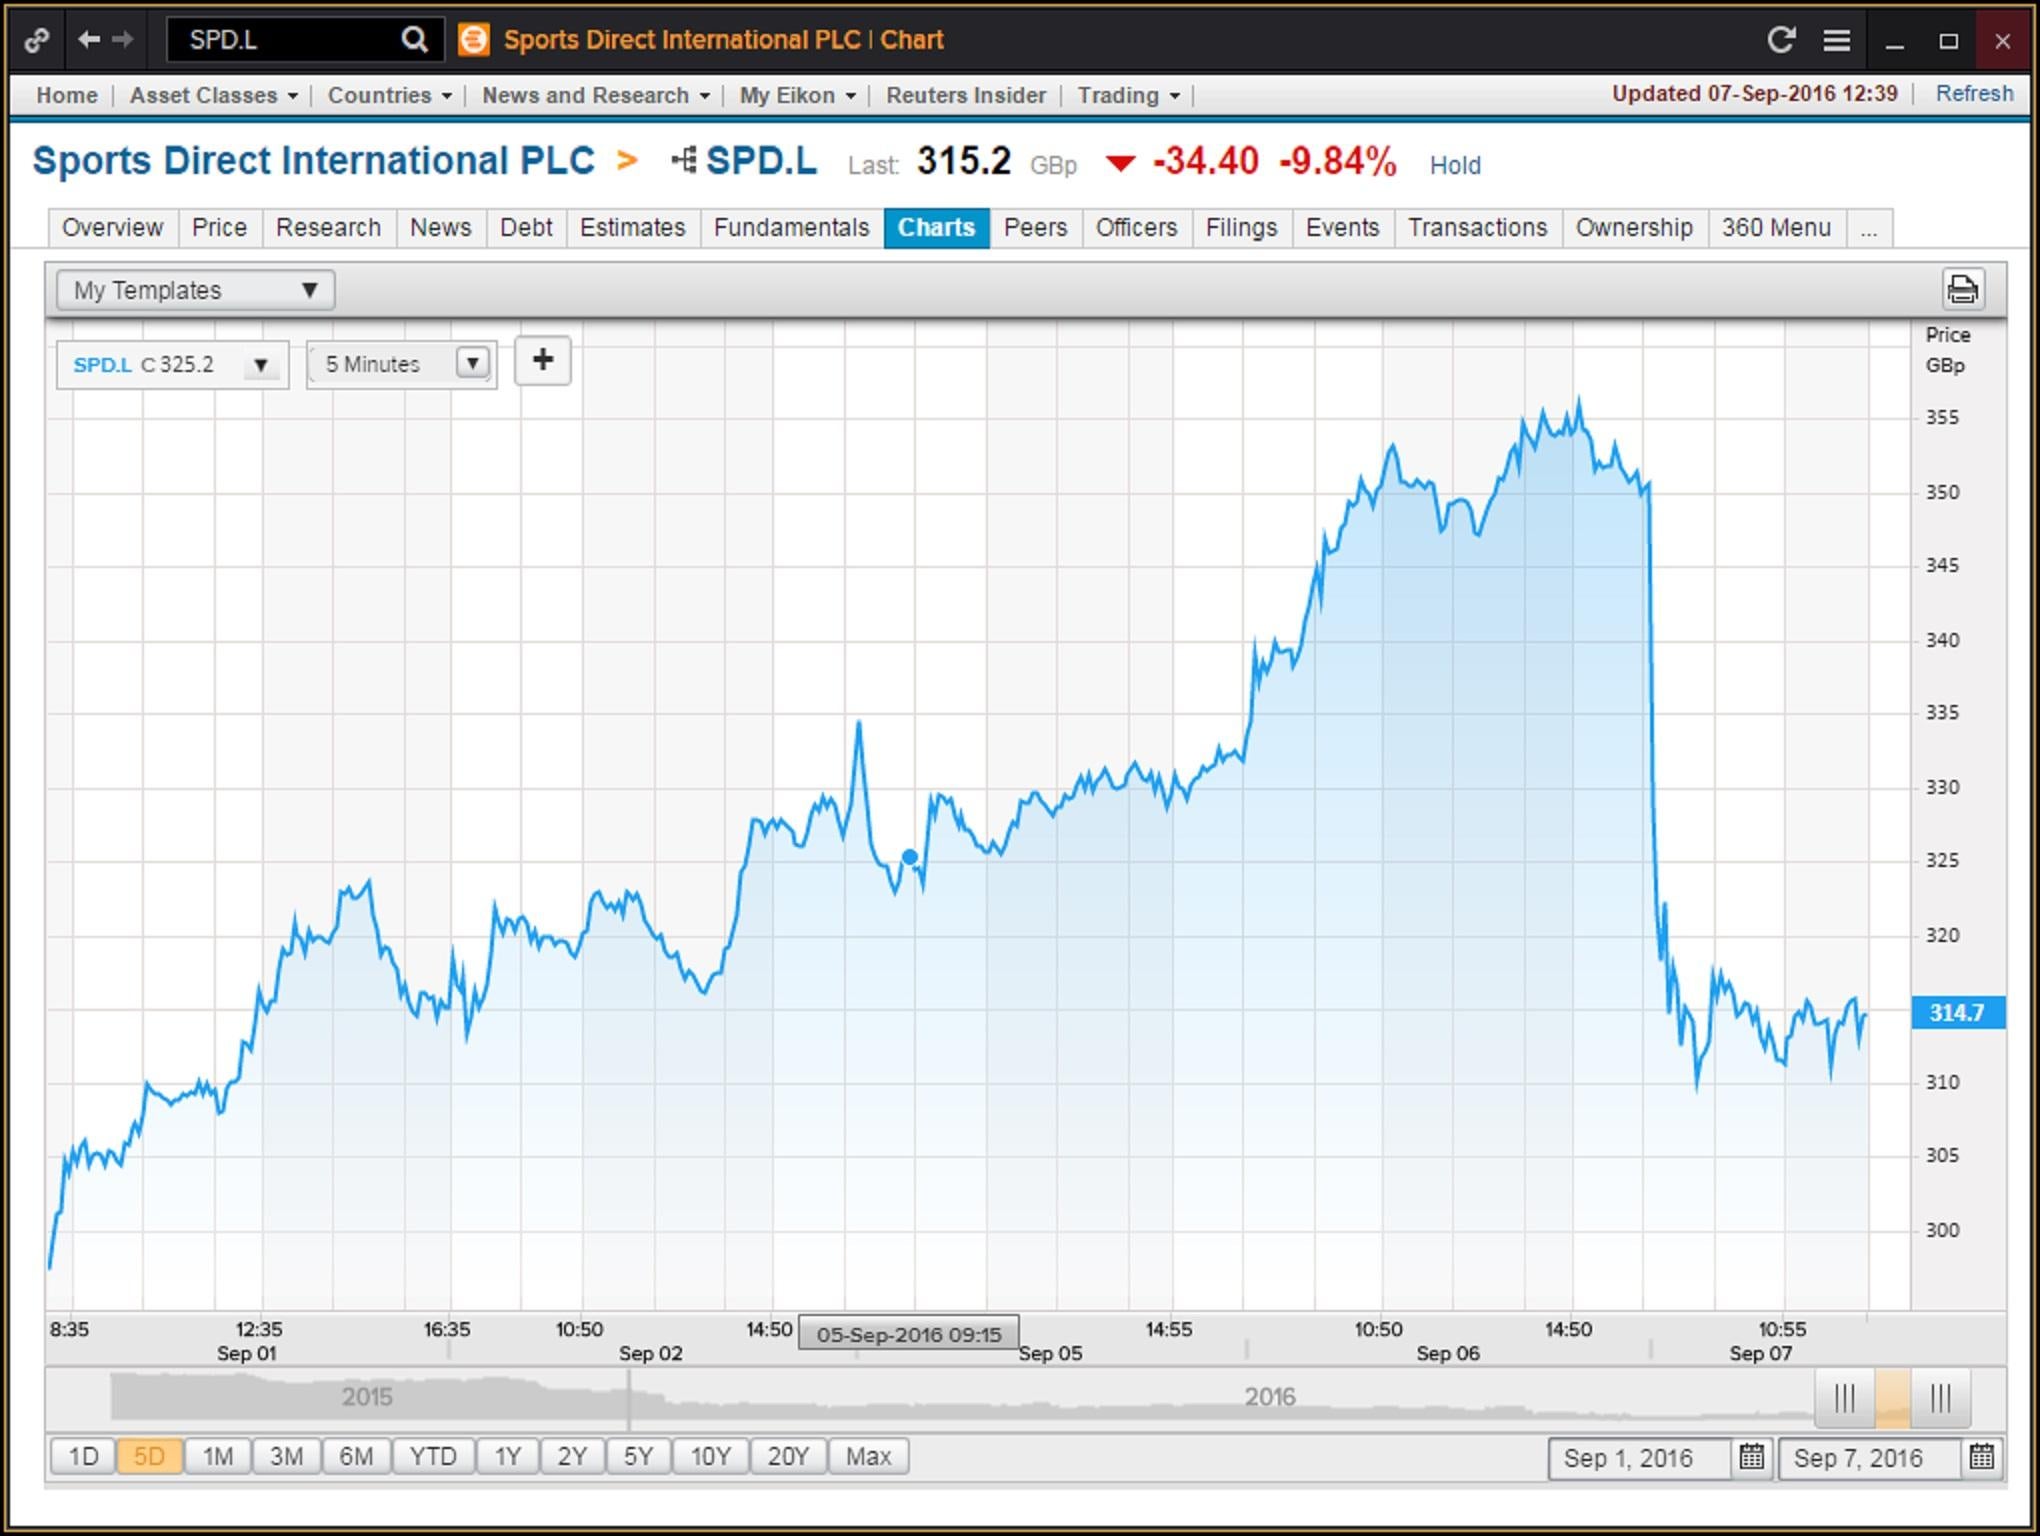
Task: Select the 2Y time range
Action: pos(572,1456)
